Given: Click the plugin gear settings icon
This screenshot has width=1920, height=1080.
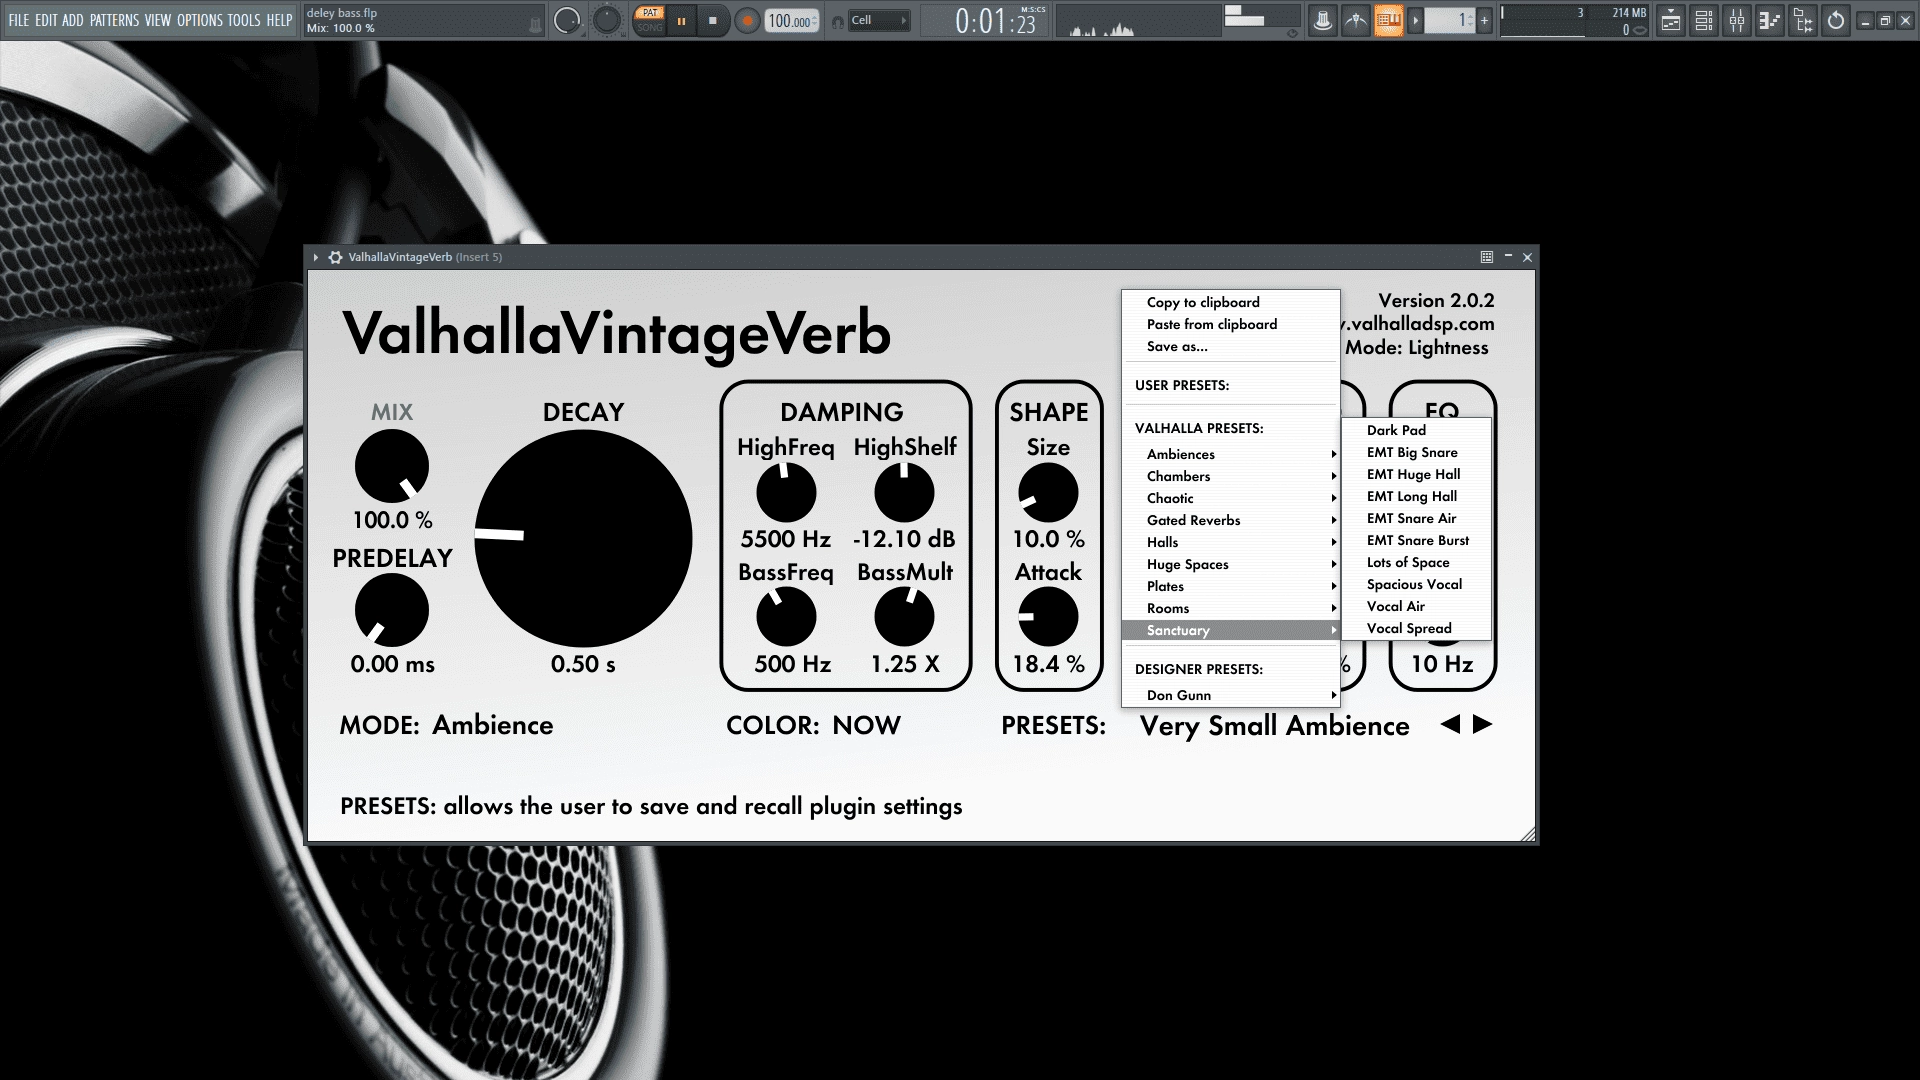Looking at the screenshot, I should (335, 257).
